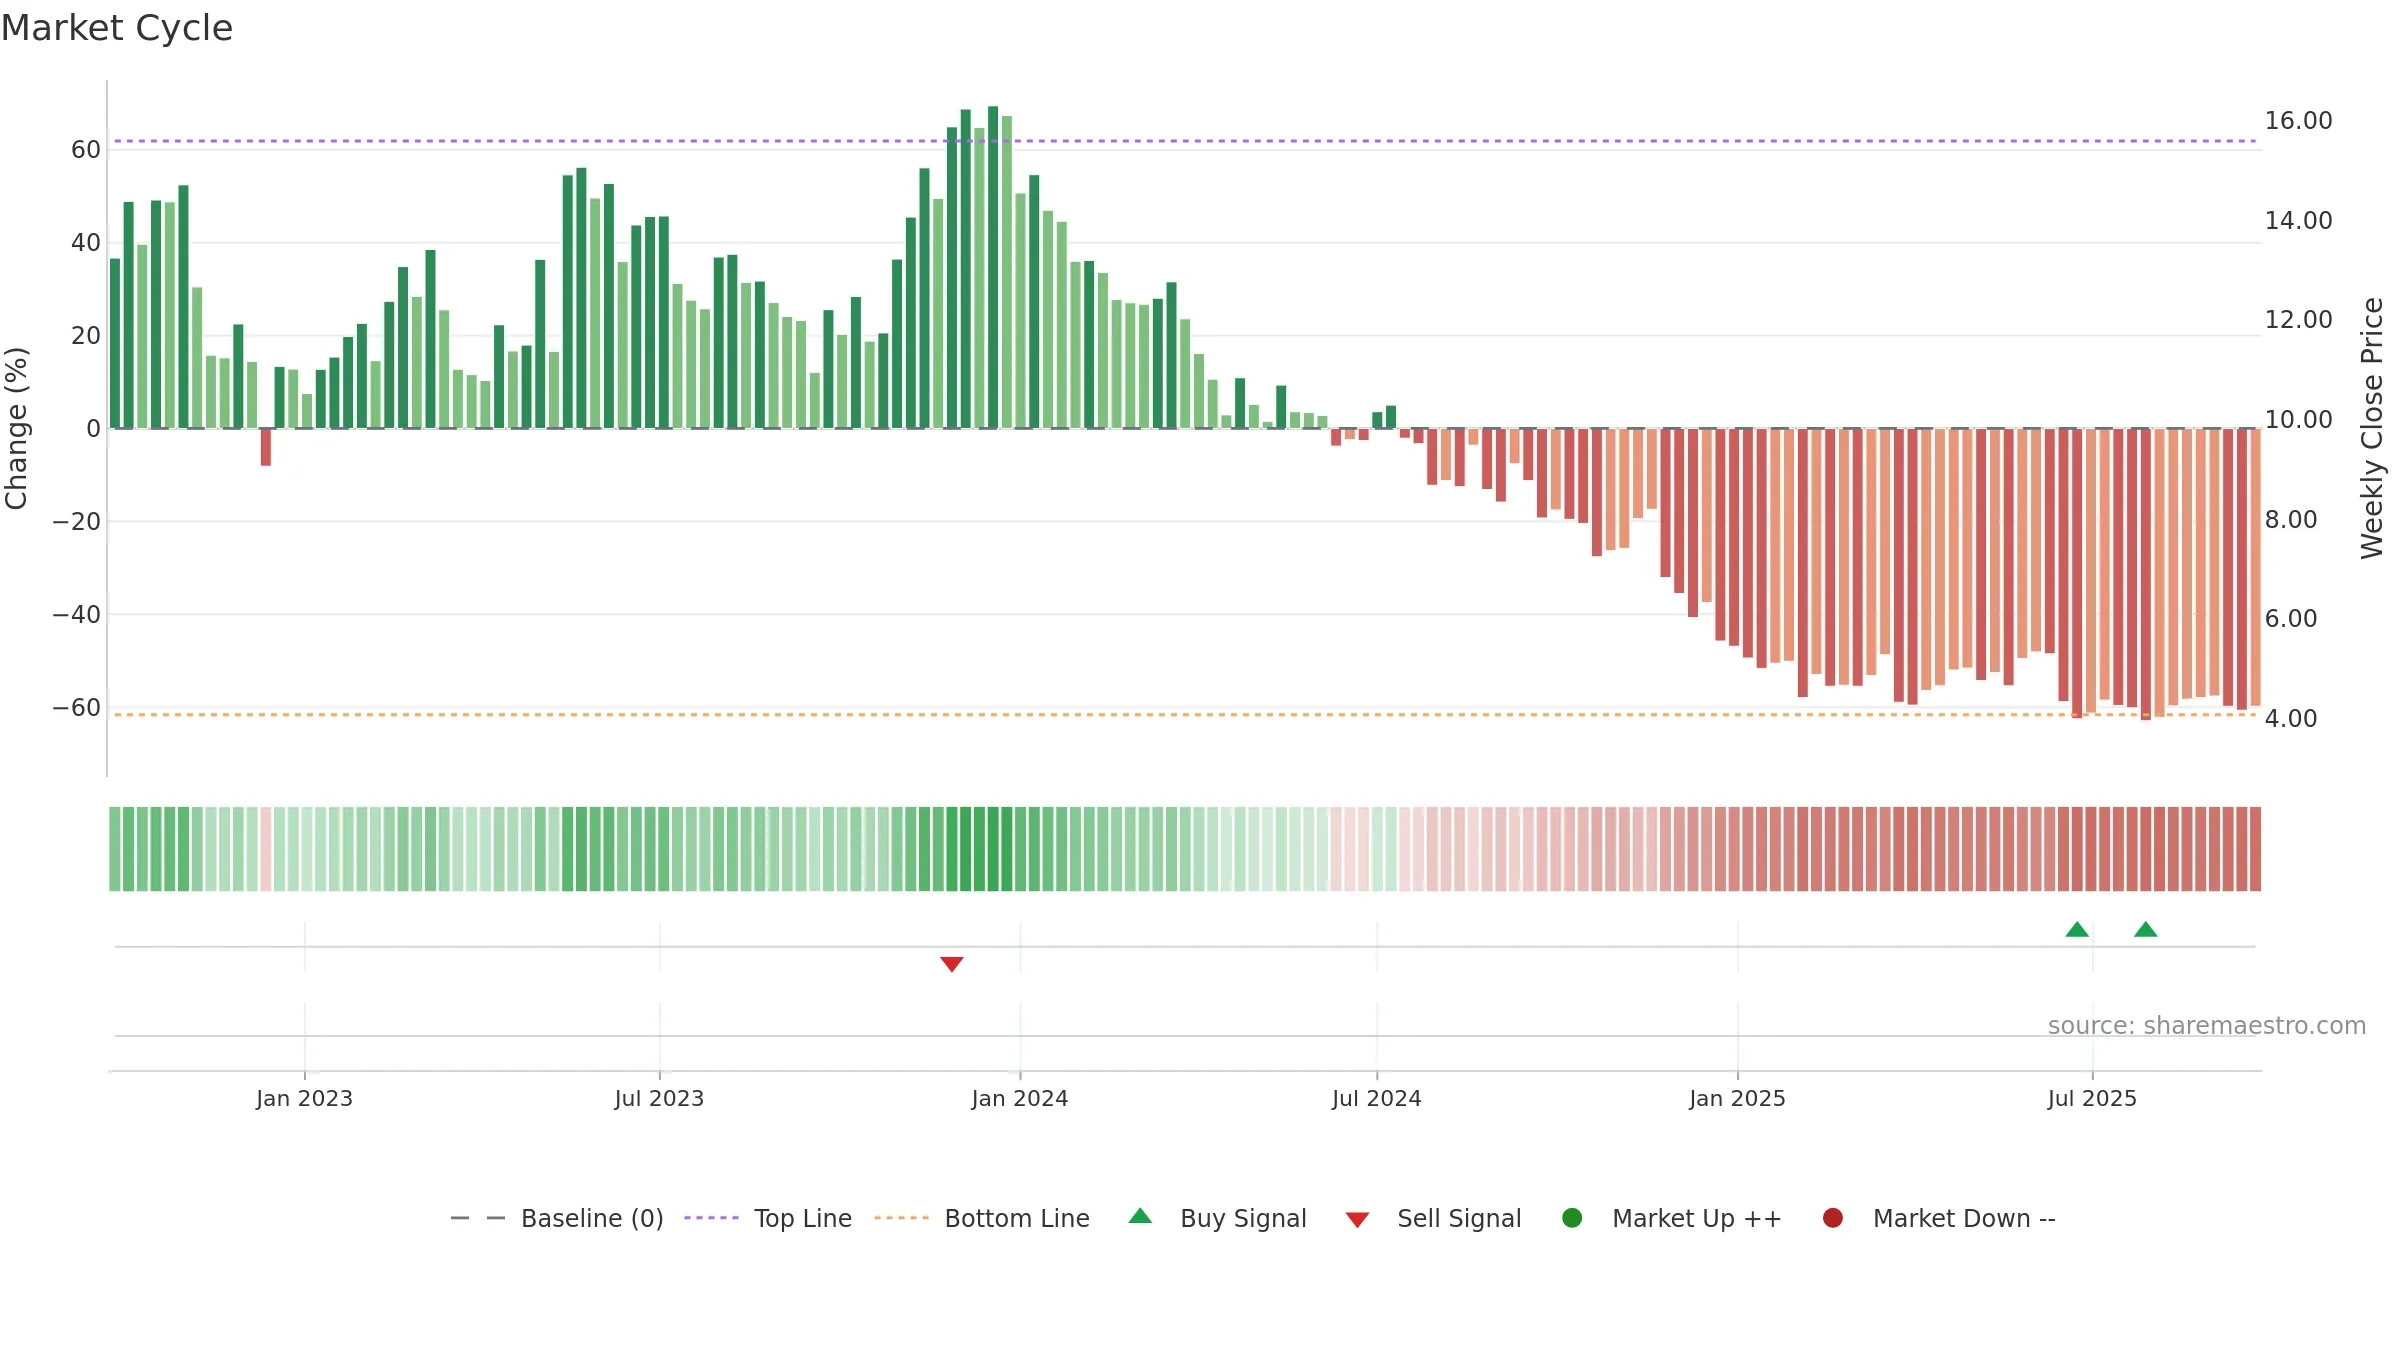Toggle the Bottom Line legend entry

982,1218
